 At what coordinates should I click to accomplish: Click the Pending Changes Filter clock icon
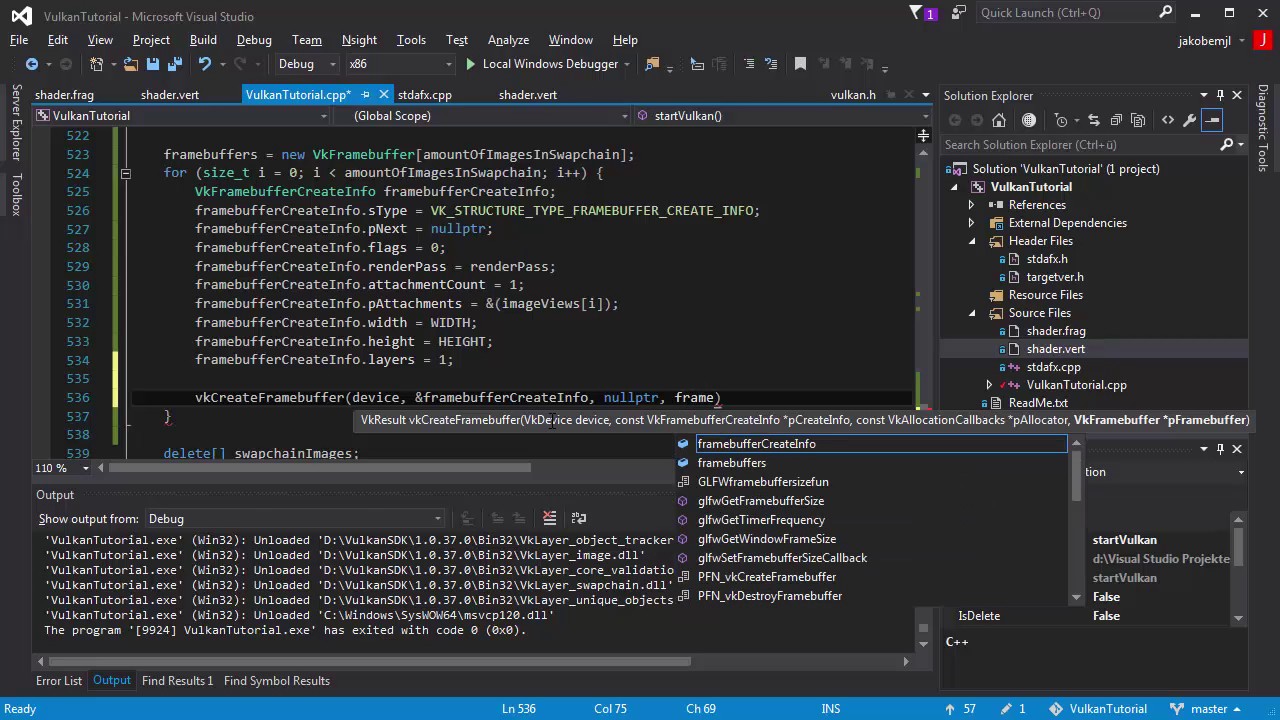[x=1062, y=120]
